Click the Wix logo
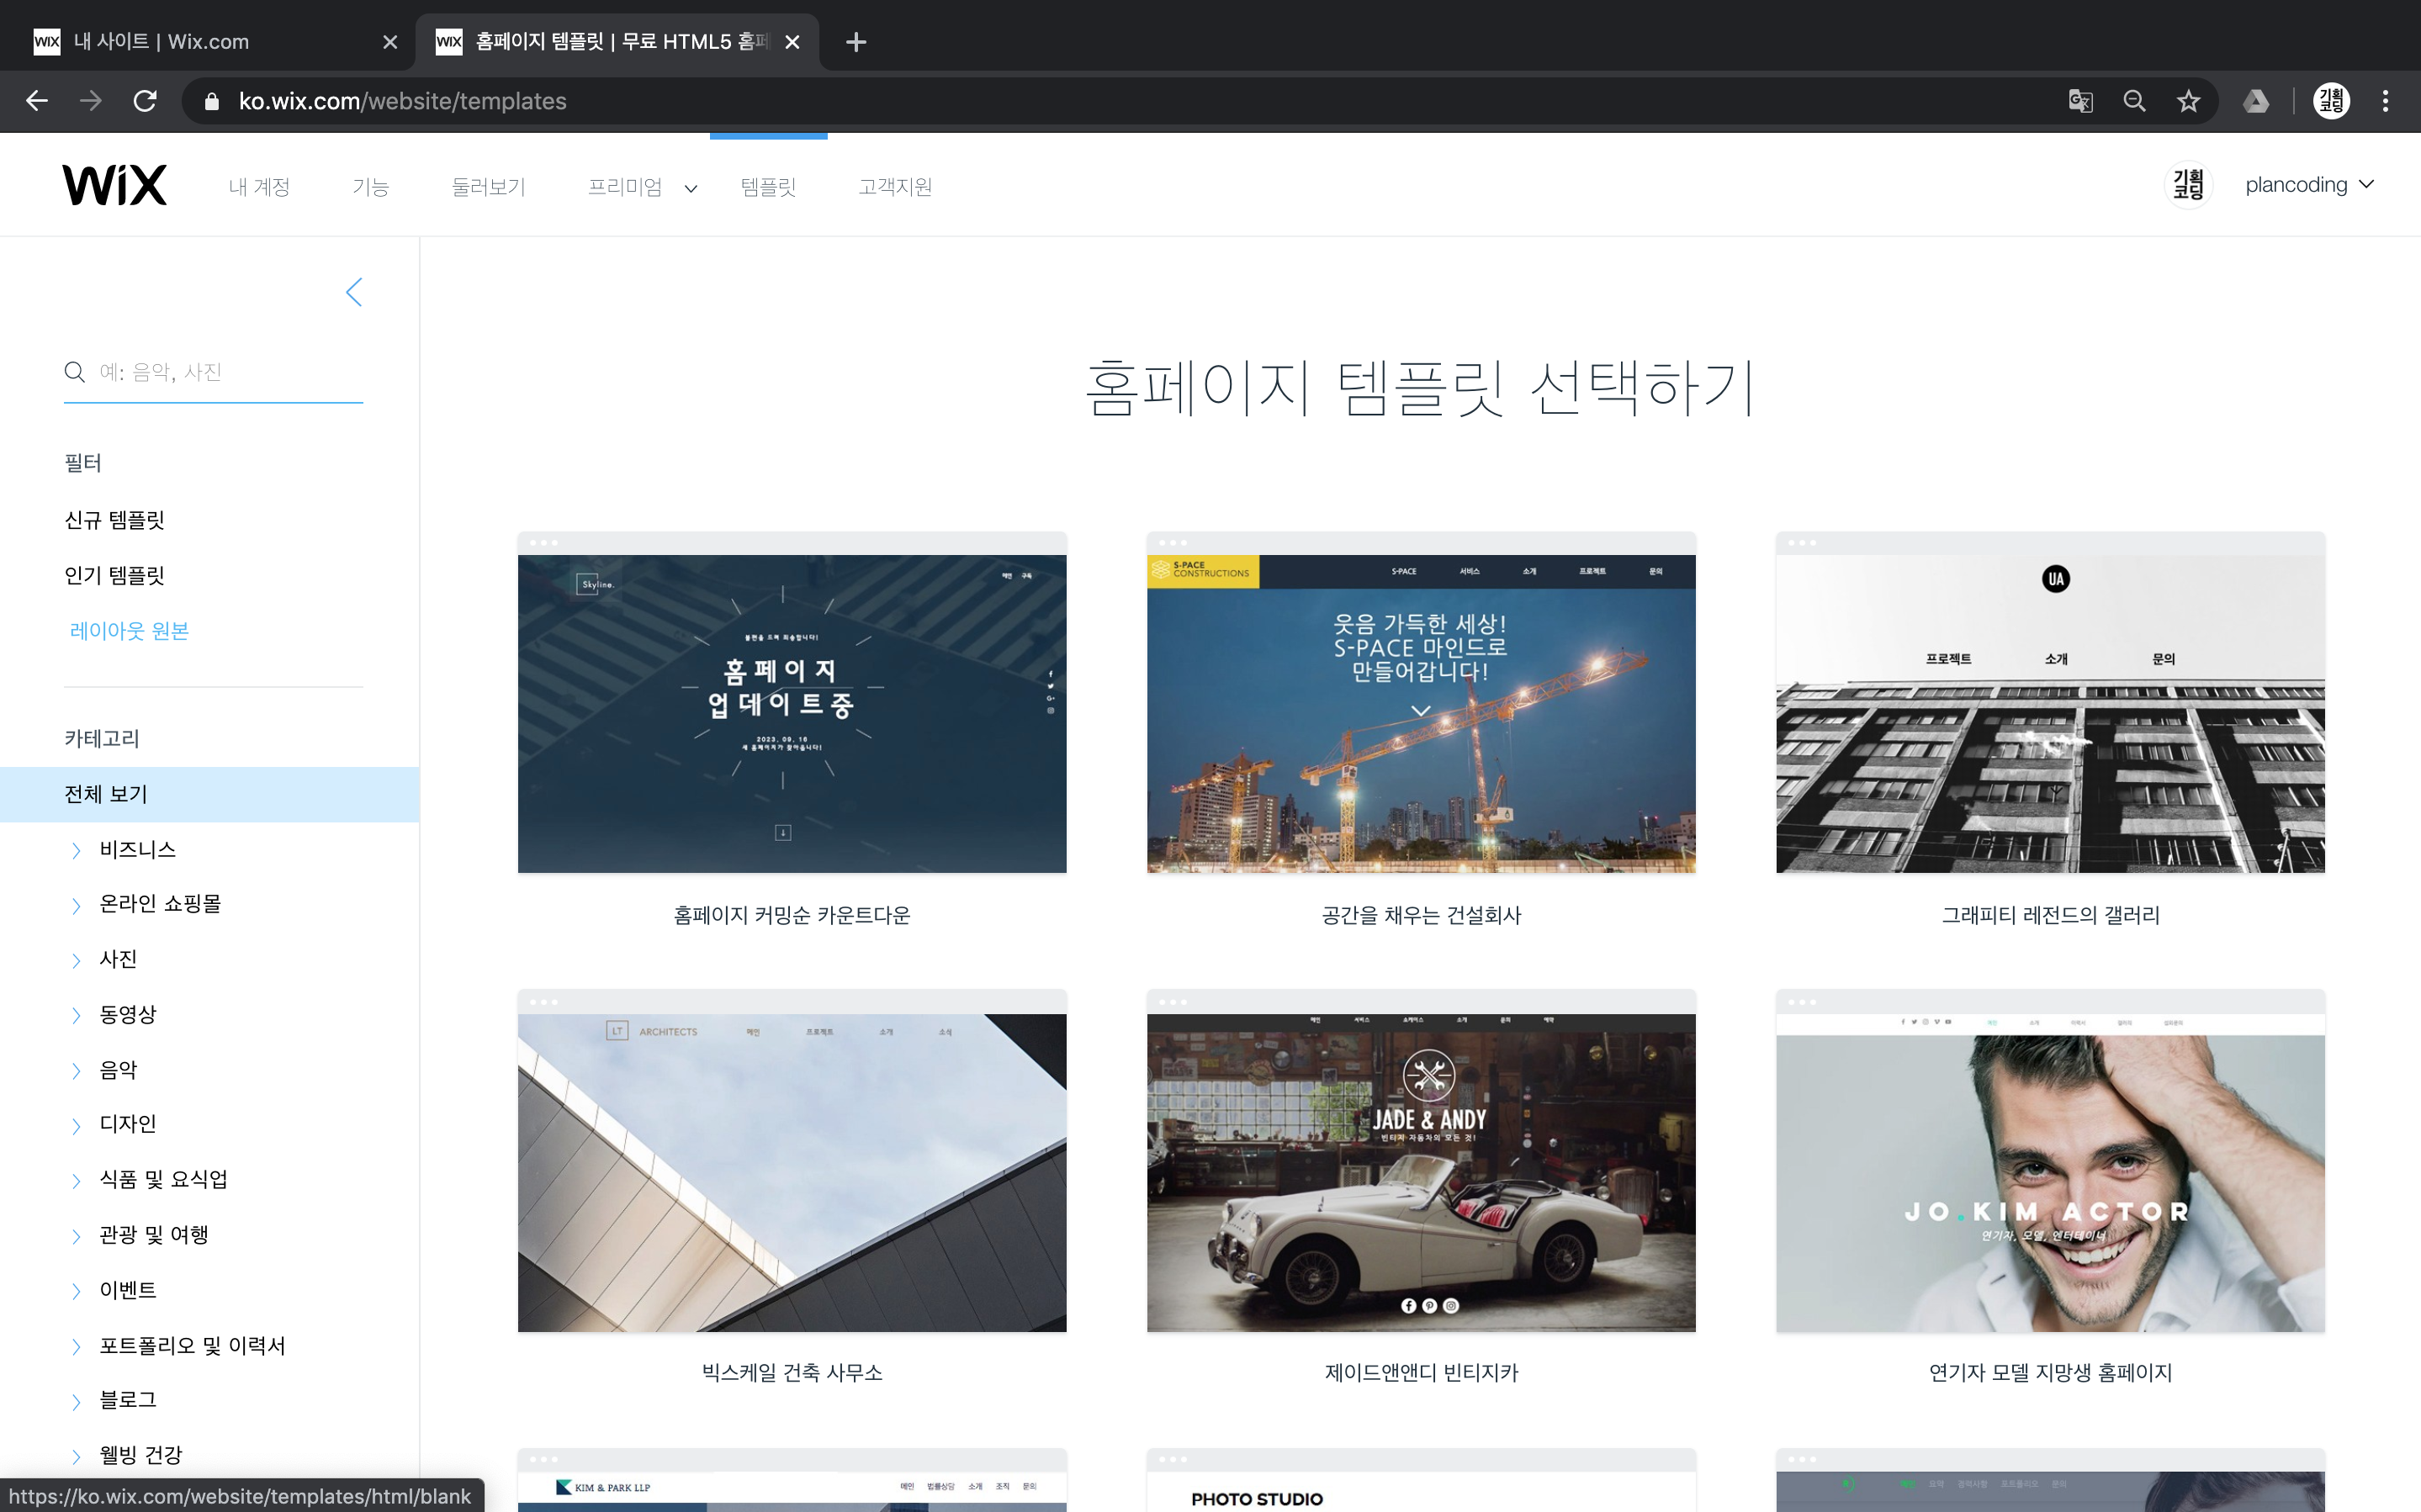 114,185
